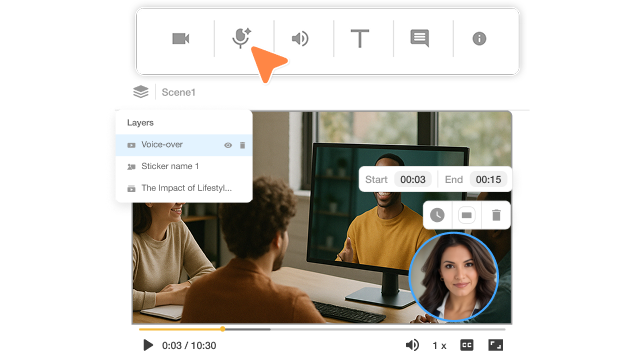Open the layers stack icon
Viewport: 640px width, 360px height.
[141, 92]
